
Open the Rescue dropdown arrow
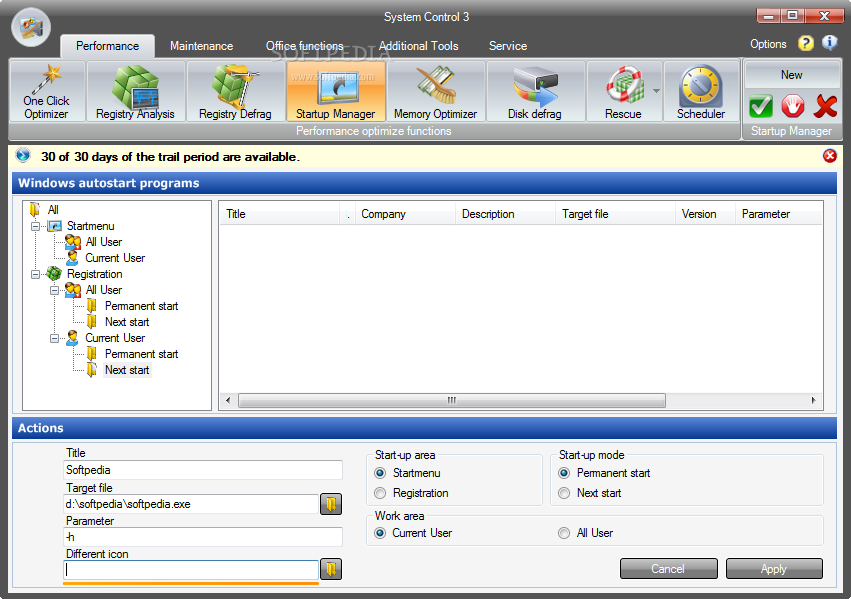point(656,91)
